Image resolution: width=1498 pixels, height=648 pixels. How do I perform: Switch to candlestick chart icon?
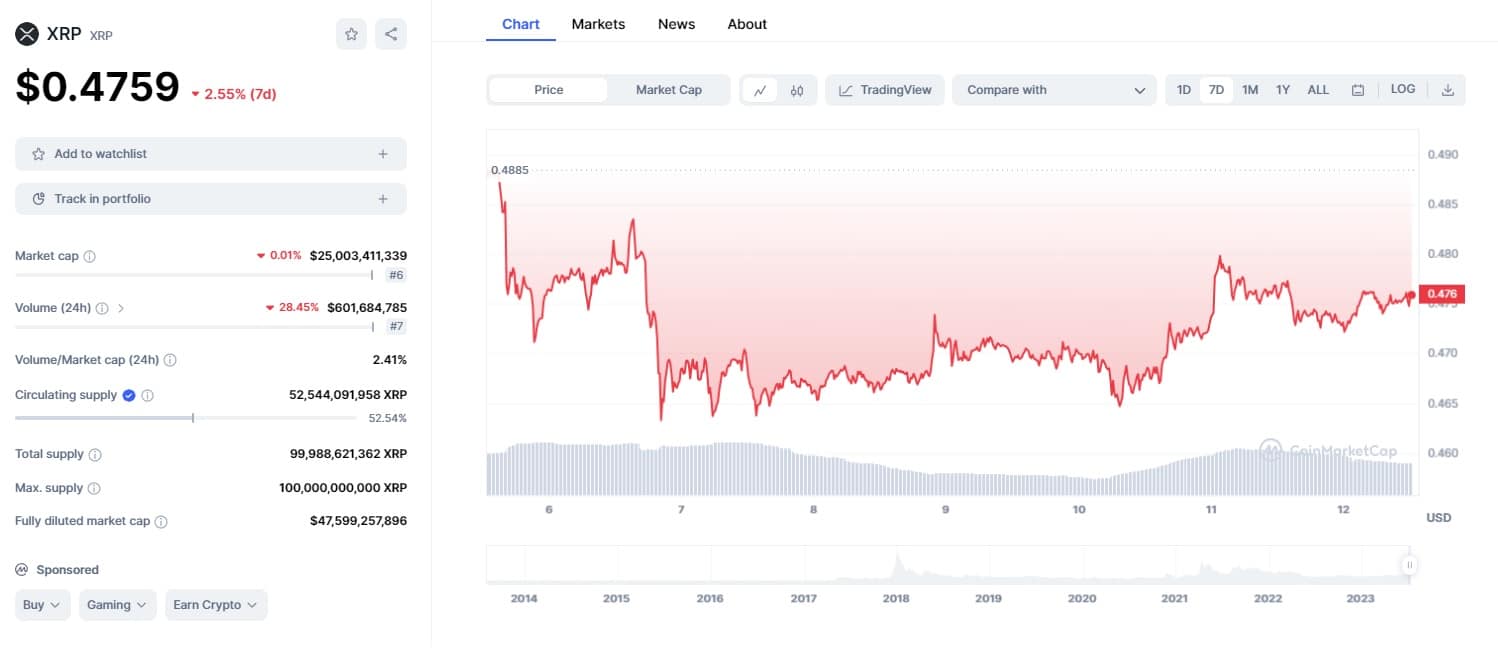(797, 90)
